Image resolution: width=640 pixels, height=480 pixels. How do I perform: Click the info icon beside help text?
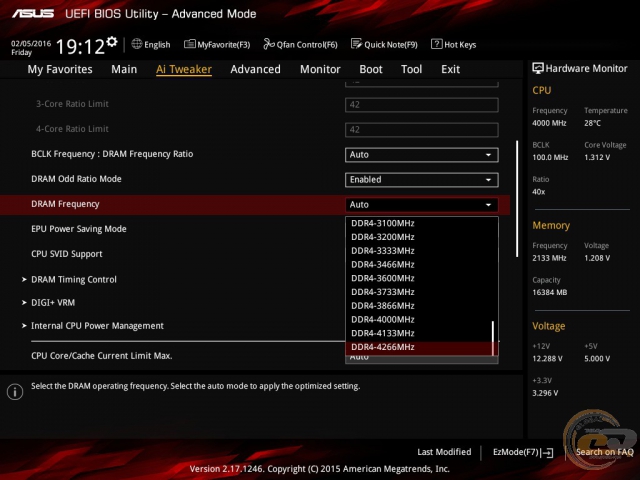[15, 392]
